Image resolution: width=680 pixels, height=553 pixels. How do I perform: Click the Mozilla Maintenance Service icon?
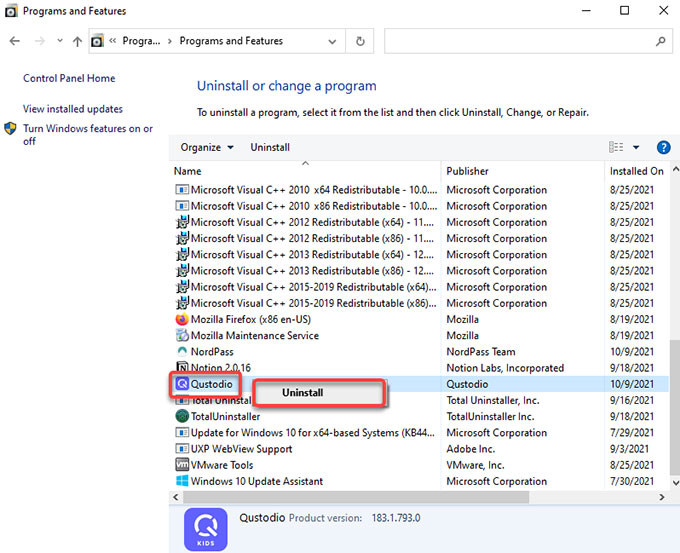pos(182,335)
